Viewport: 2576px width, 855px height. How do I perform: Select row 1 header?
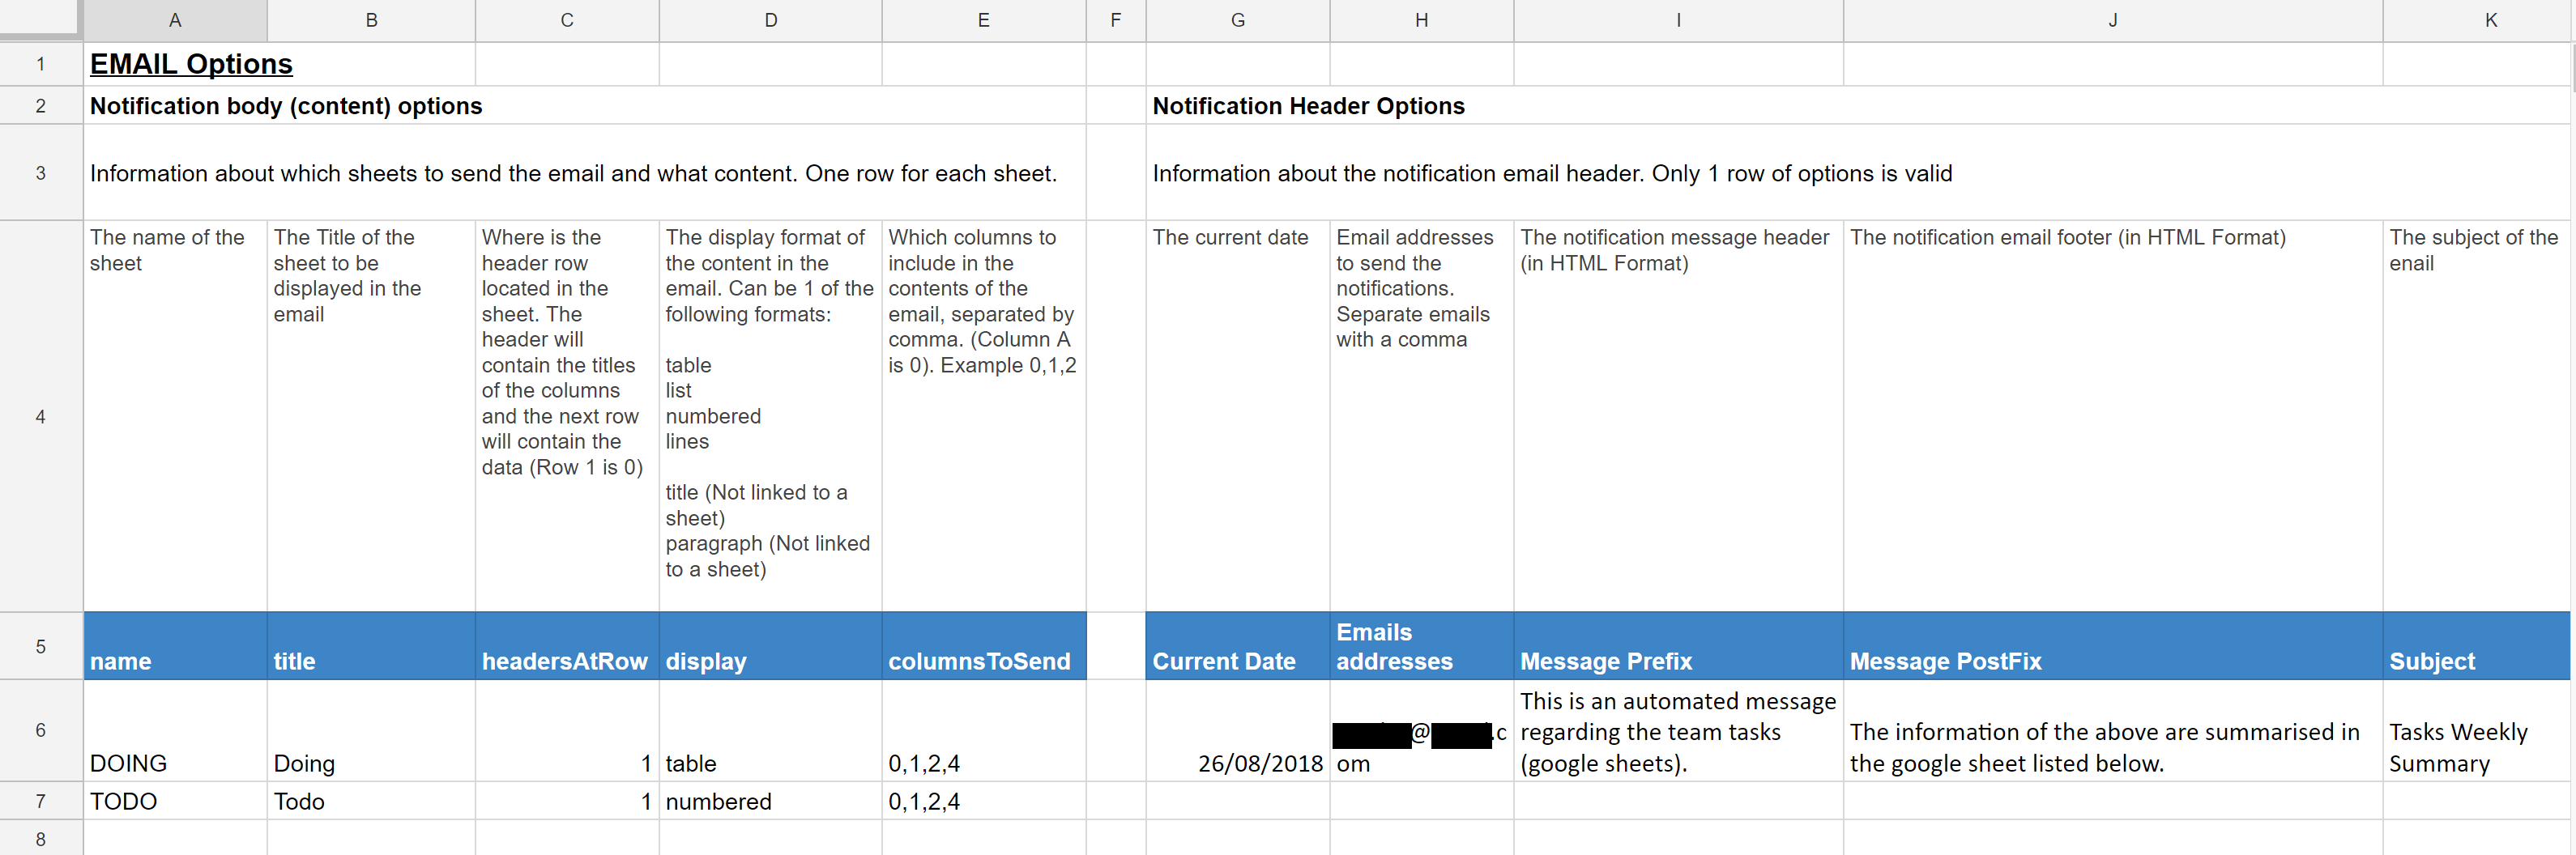(41, 64)
